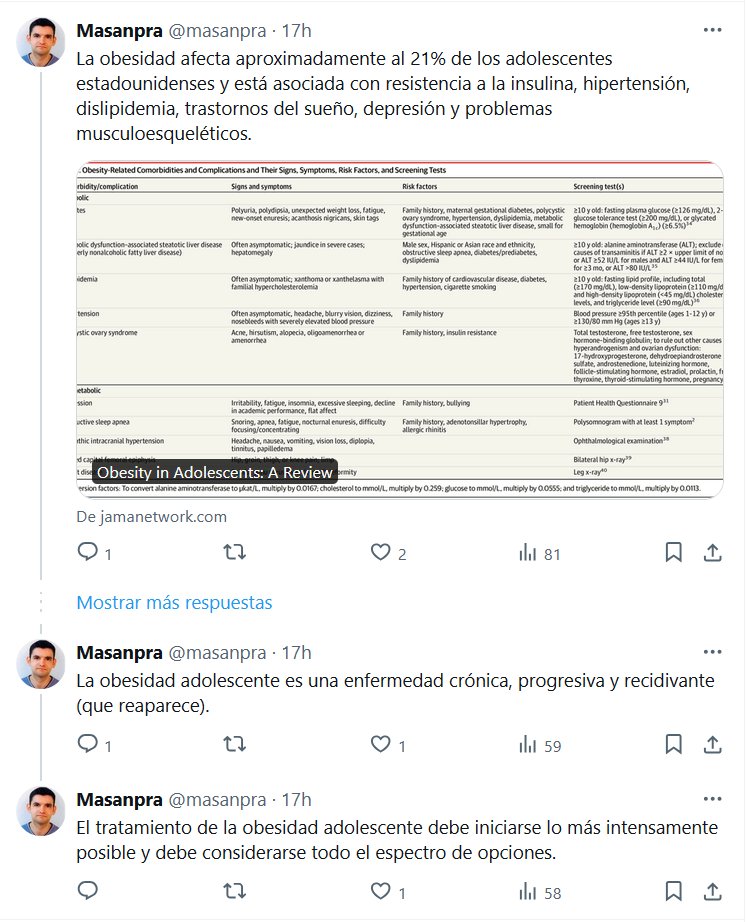Show more replies via 'Mostrar más respuestas'

pyautogui.click(x=174, y=602)
